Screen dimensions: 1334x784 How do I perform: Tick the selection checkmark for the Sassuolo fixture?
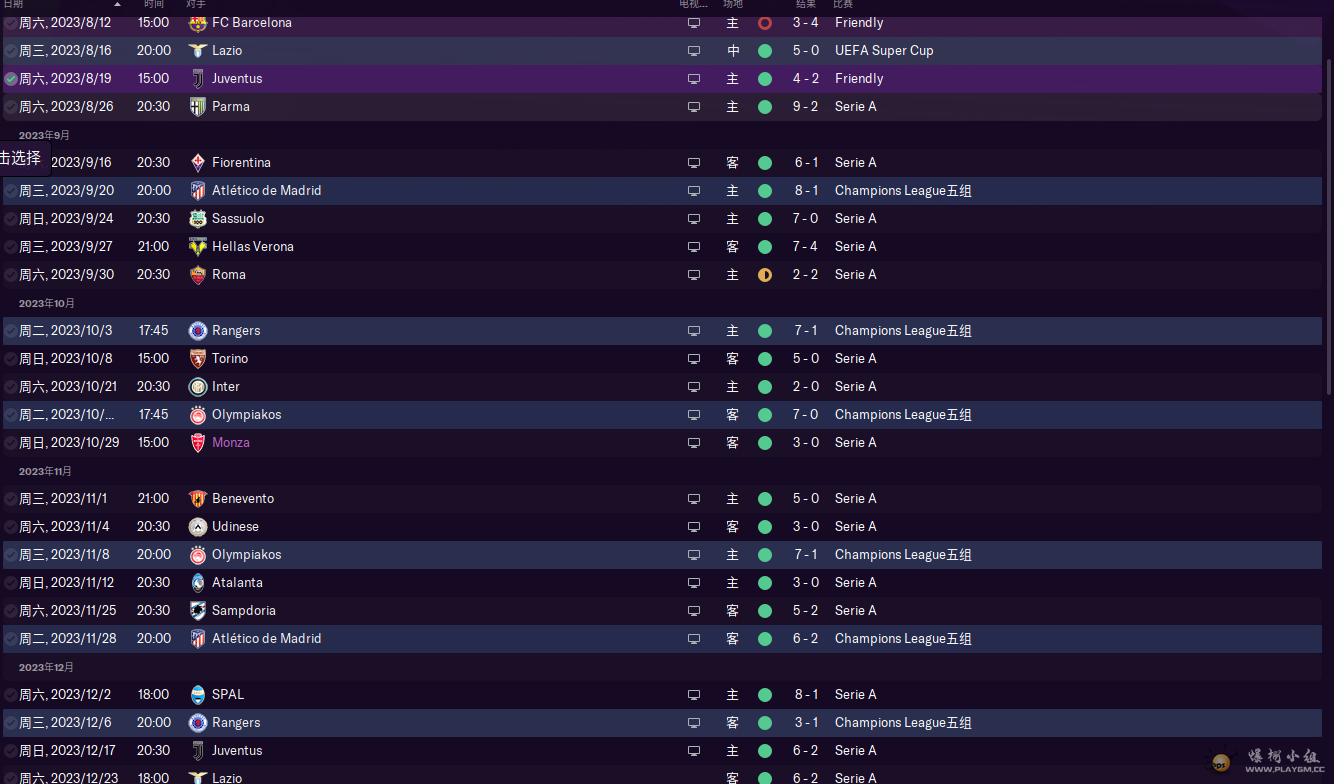[11, 219]
